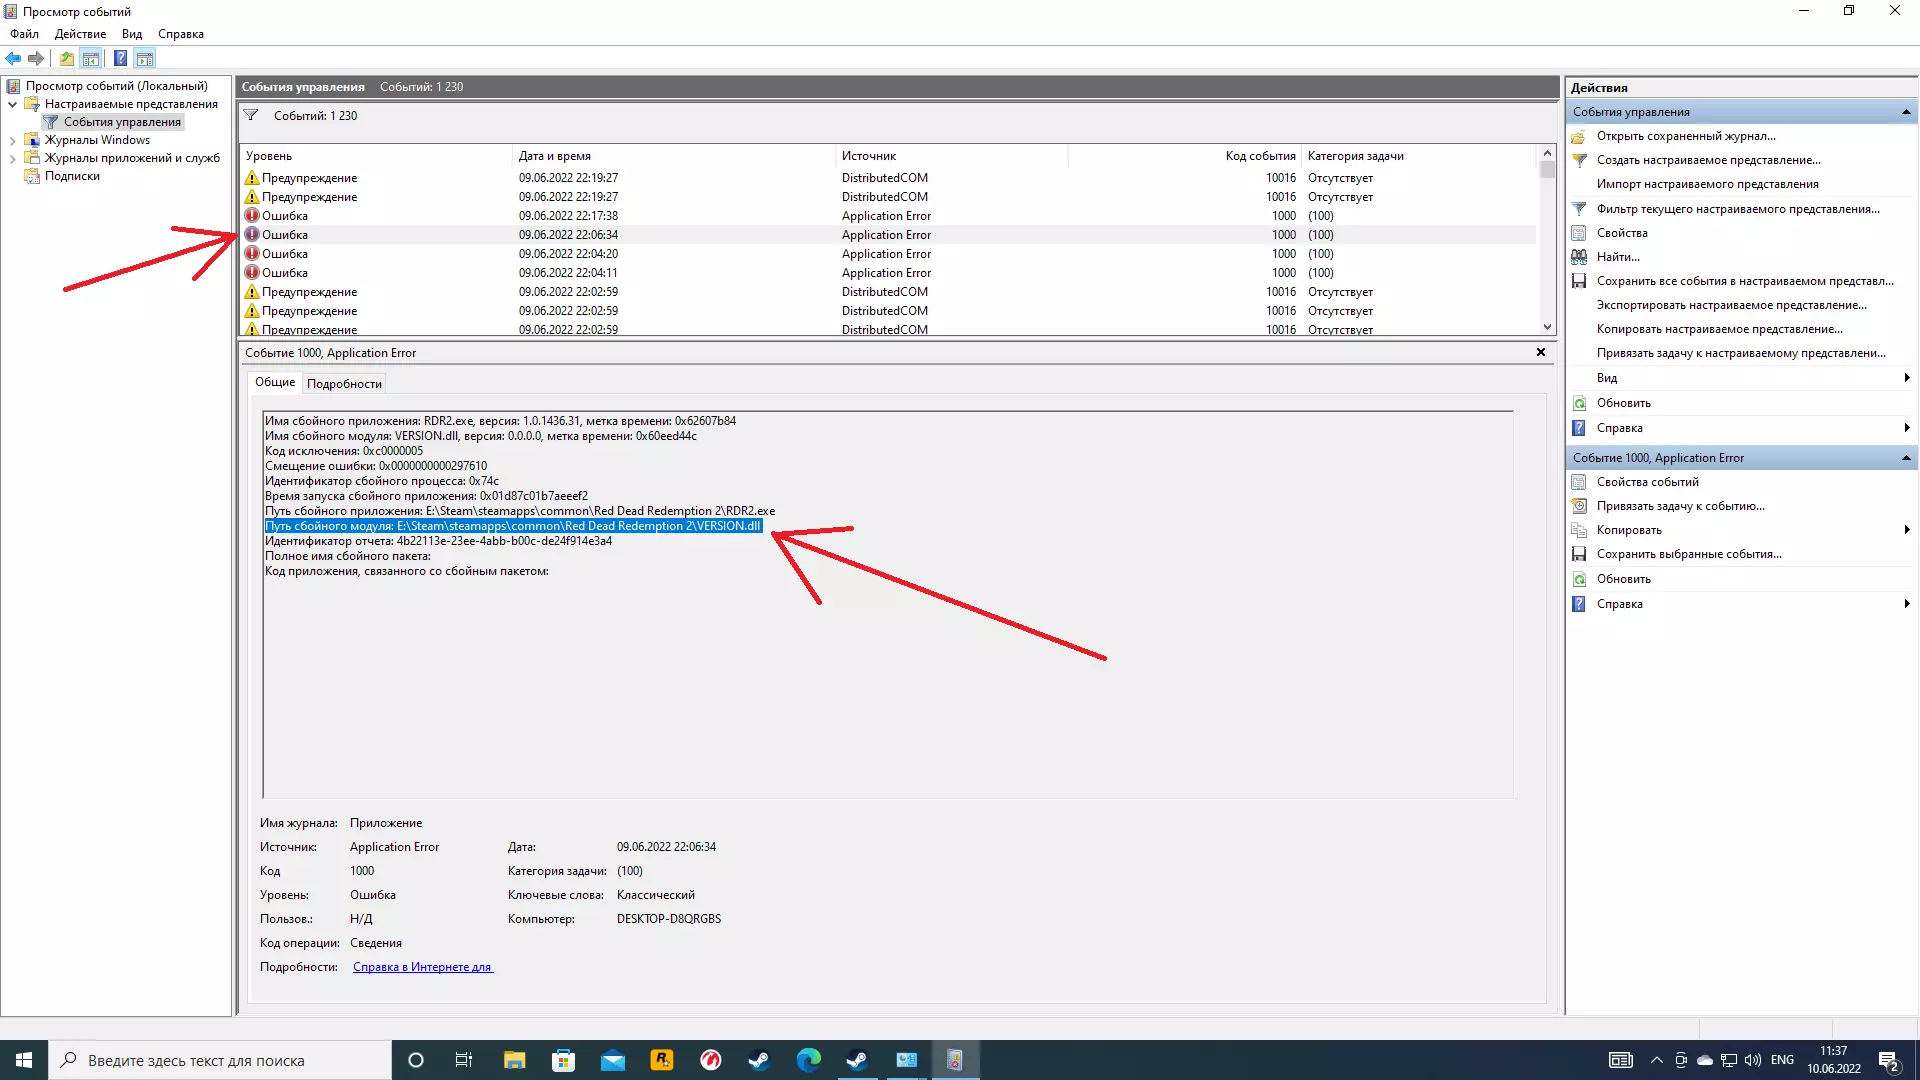
Task: Click the back arrow toolbar icon
Action: (x=13, y=58)
